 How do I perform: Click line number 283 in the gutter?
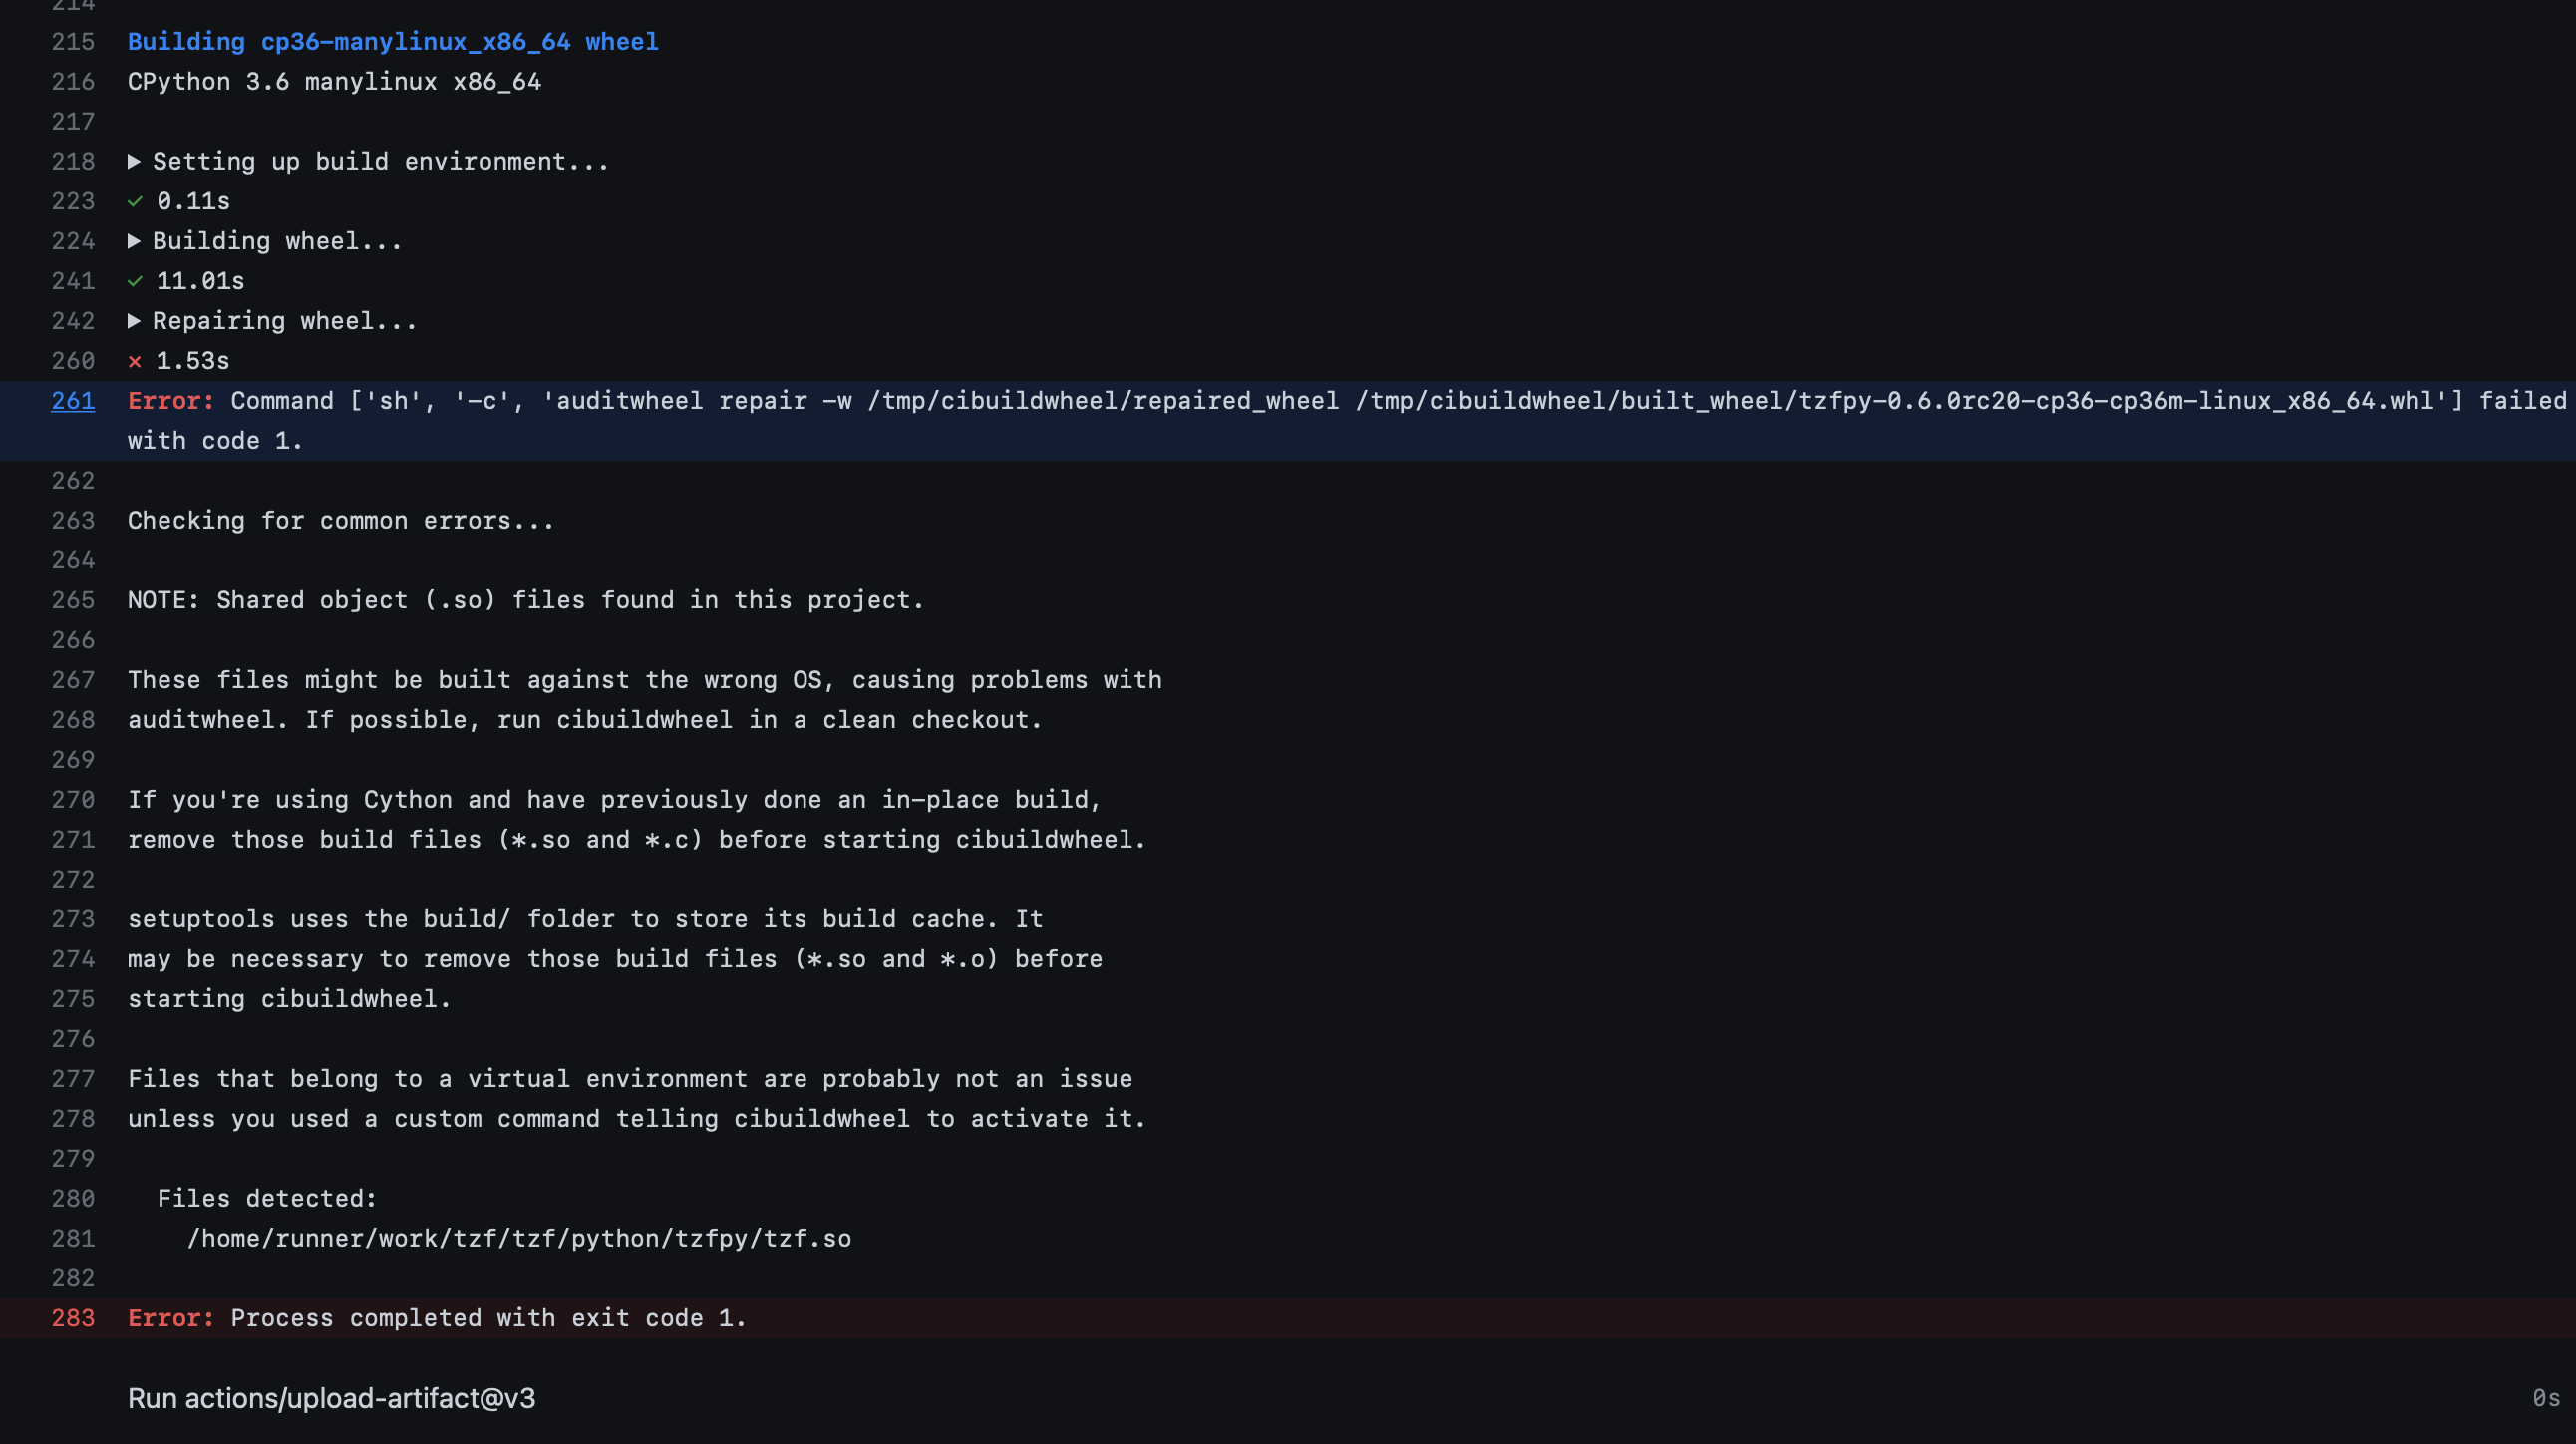[72, 1318]
